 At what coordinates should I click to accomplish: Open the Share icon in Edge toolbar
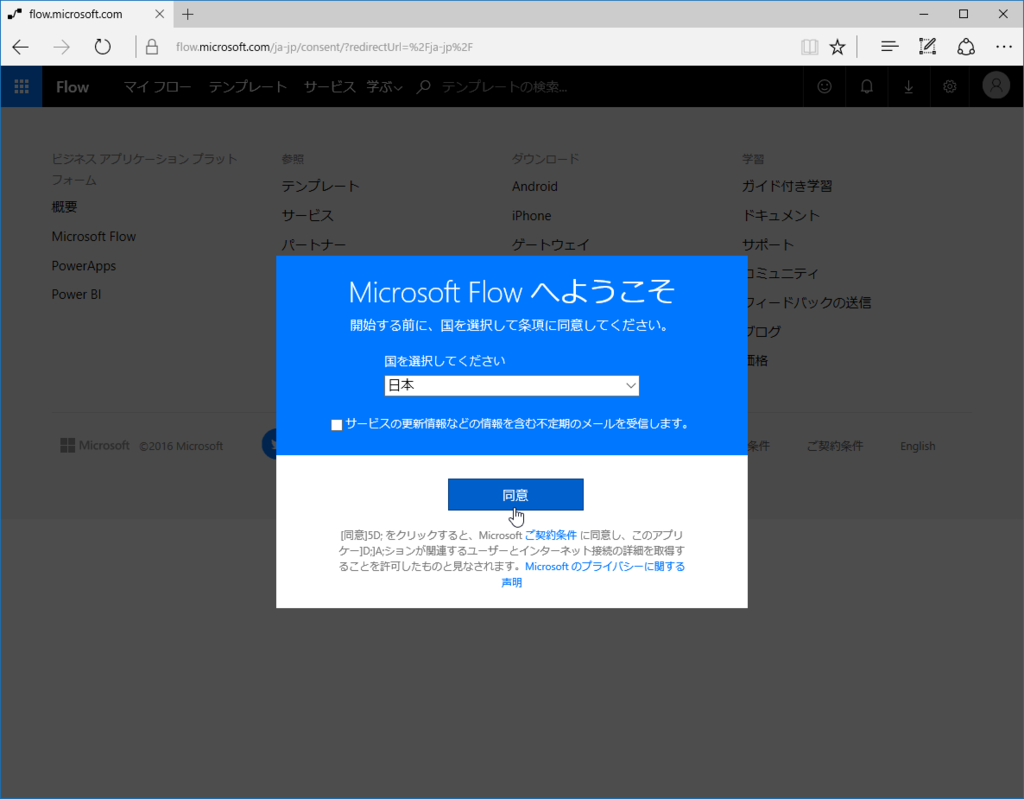[x=965, y=46]
